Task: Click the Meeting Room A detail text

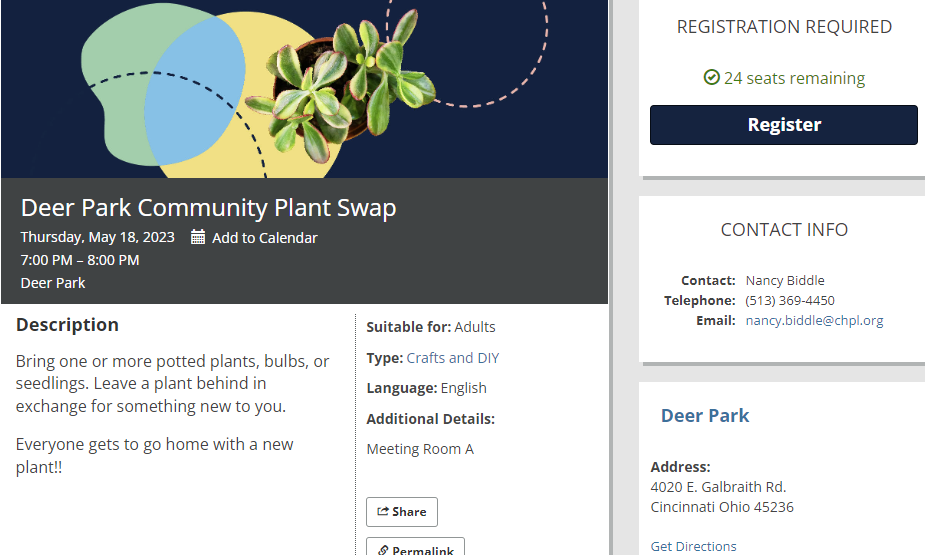Action: pos(420,449)
